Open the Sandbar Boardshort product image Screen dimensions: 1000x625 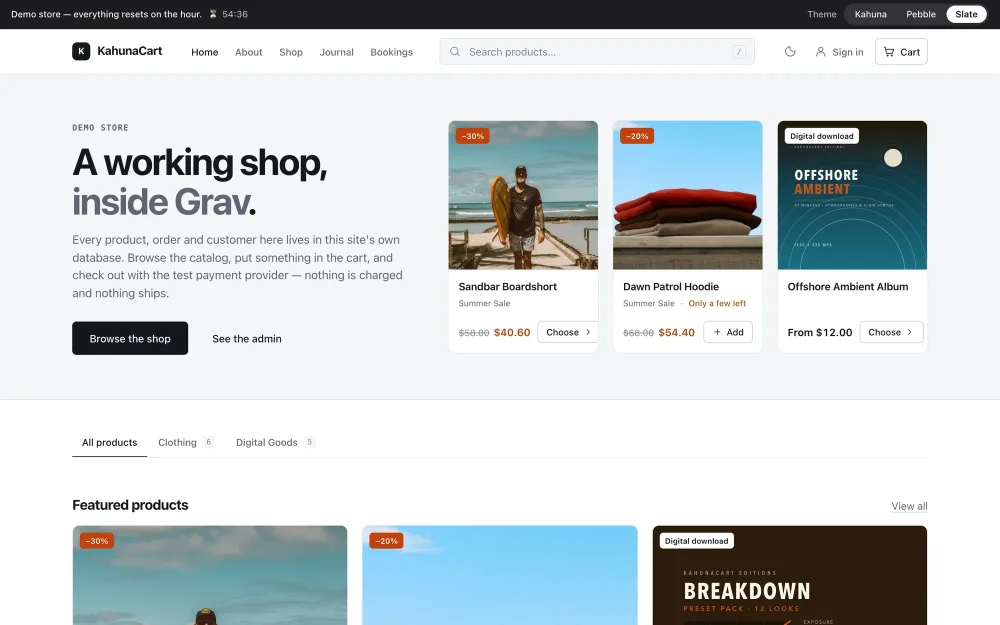(x=523, y=195)
